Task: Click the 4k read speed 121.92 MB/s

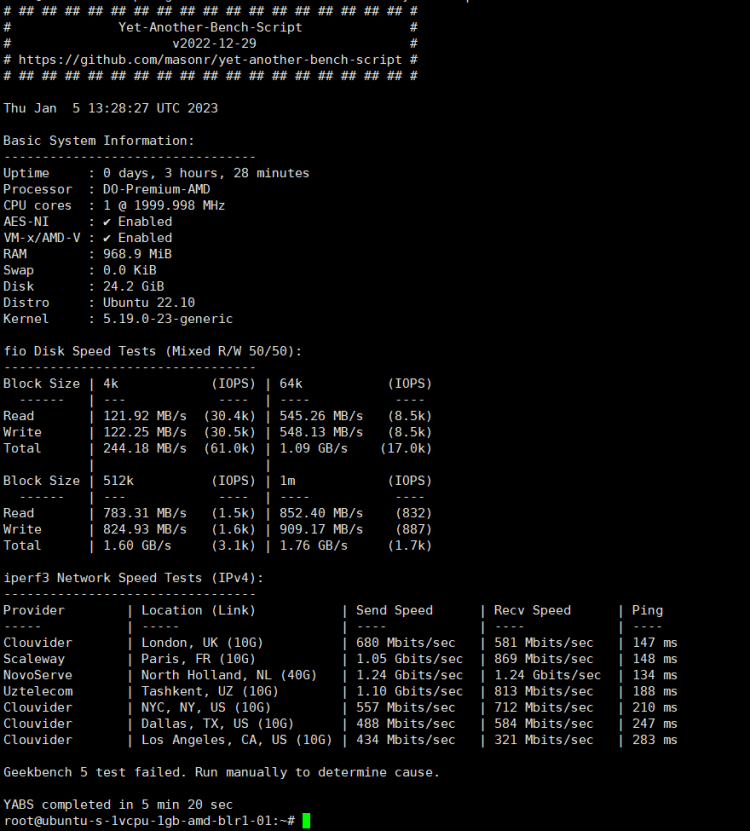Action: [145, 416]
